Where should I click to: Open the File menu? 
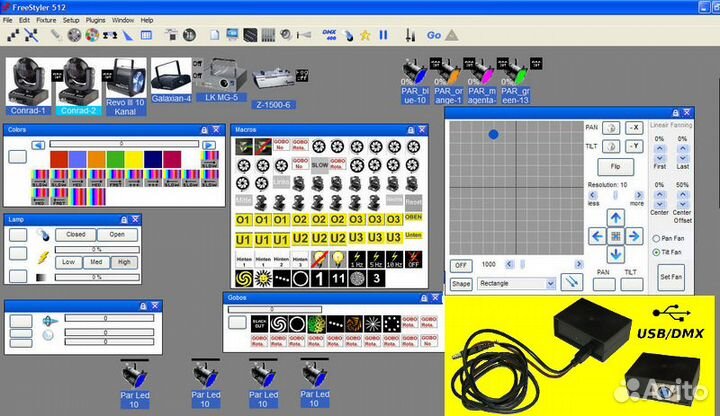(7, 20)
